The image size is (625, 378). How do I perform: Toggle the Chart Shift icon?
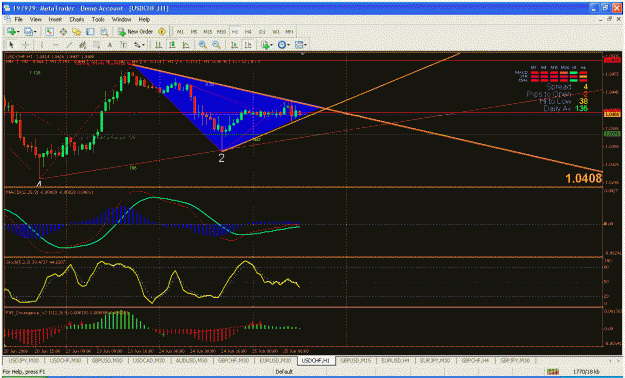(x=248, y=45)
